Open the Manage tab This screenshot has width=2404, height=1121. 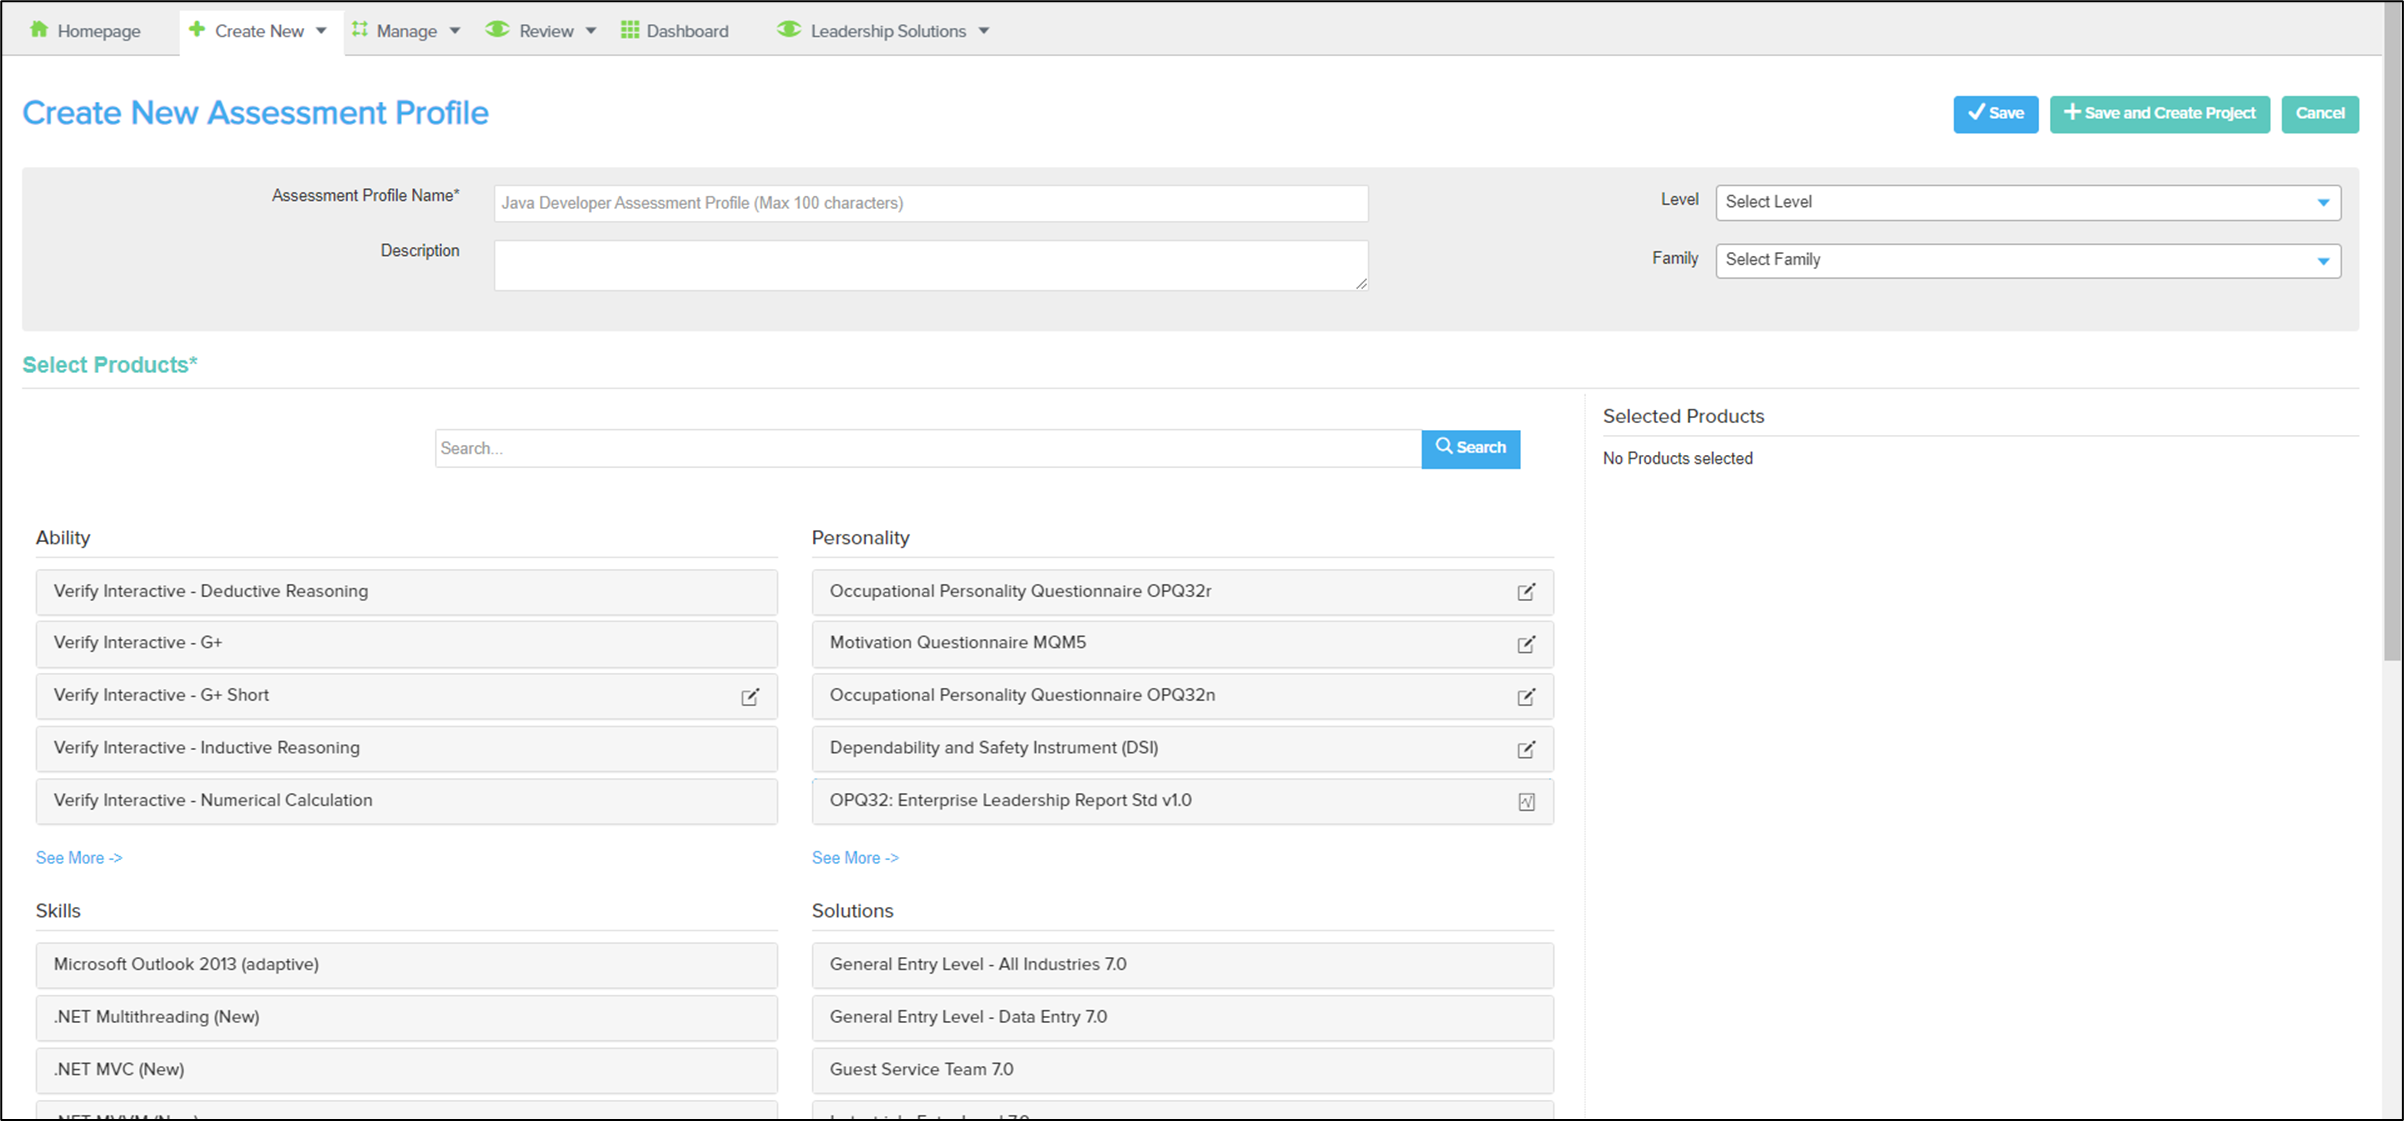(x=406, y=31)
